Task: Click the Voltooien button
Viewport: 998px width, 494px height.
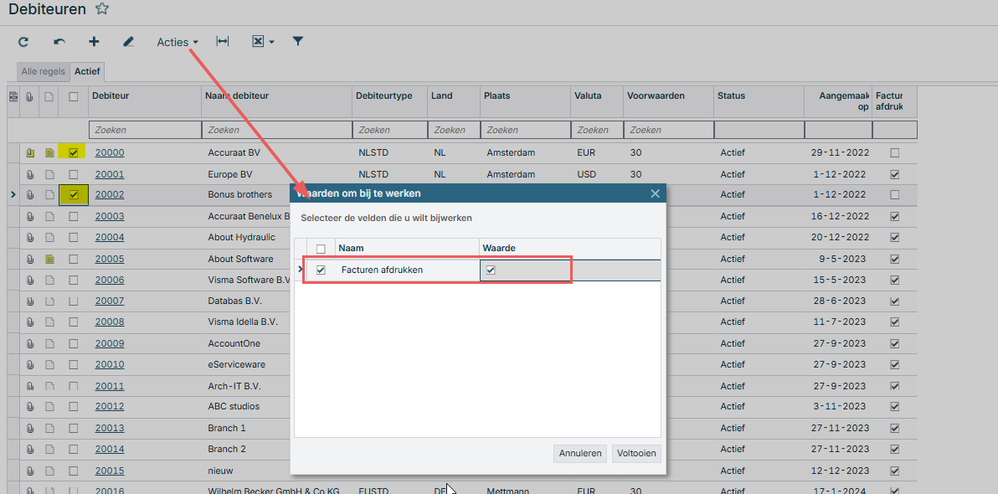Action: click(x=636, y=454)
